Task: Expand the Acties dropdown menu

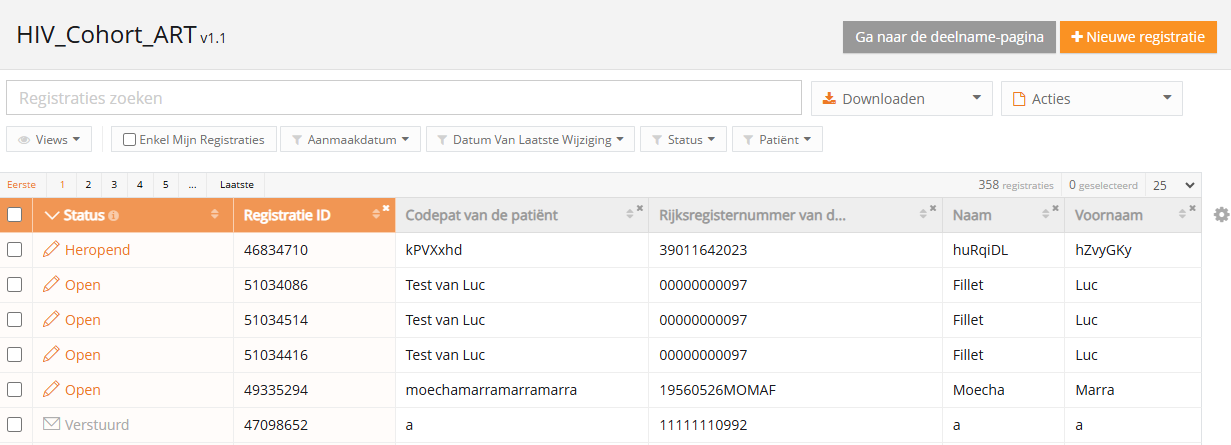Action: click(1091, 99)
